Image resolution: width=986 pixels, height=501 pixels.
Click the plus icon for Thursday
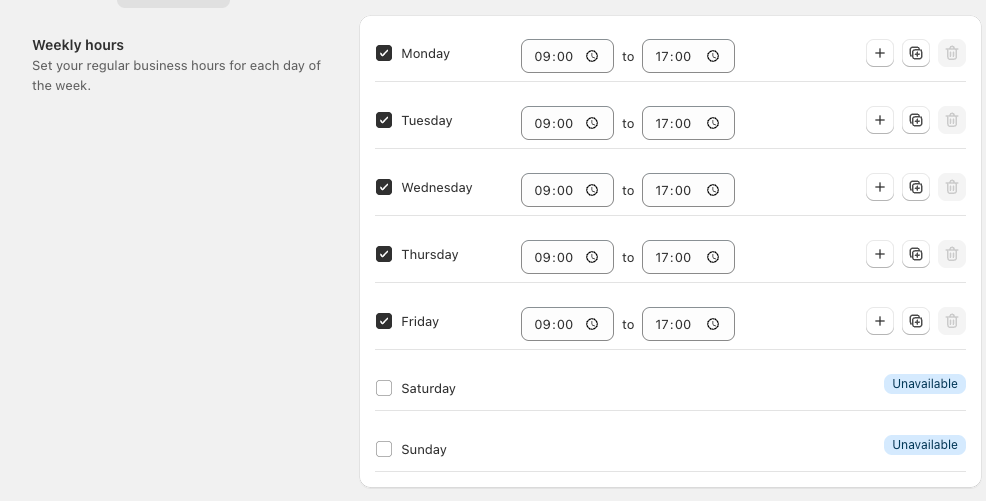pos(879,254)
